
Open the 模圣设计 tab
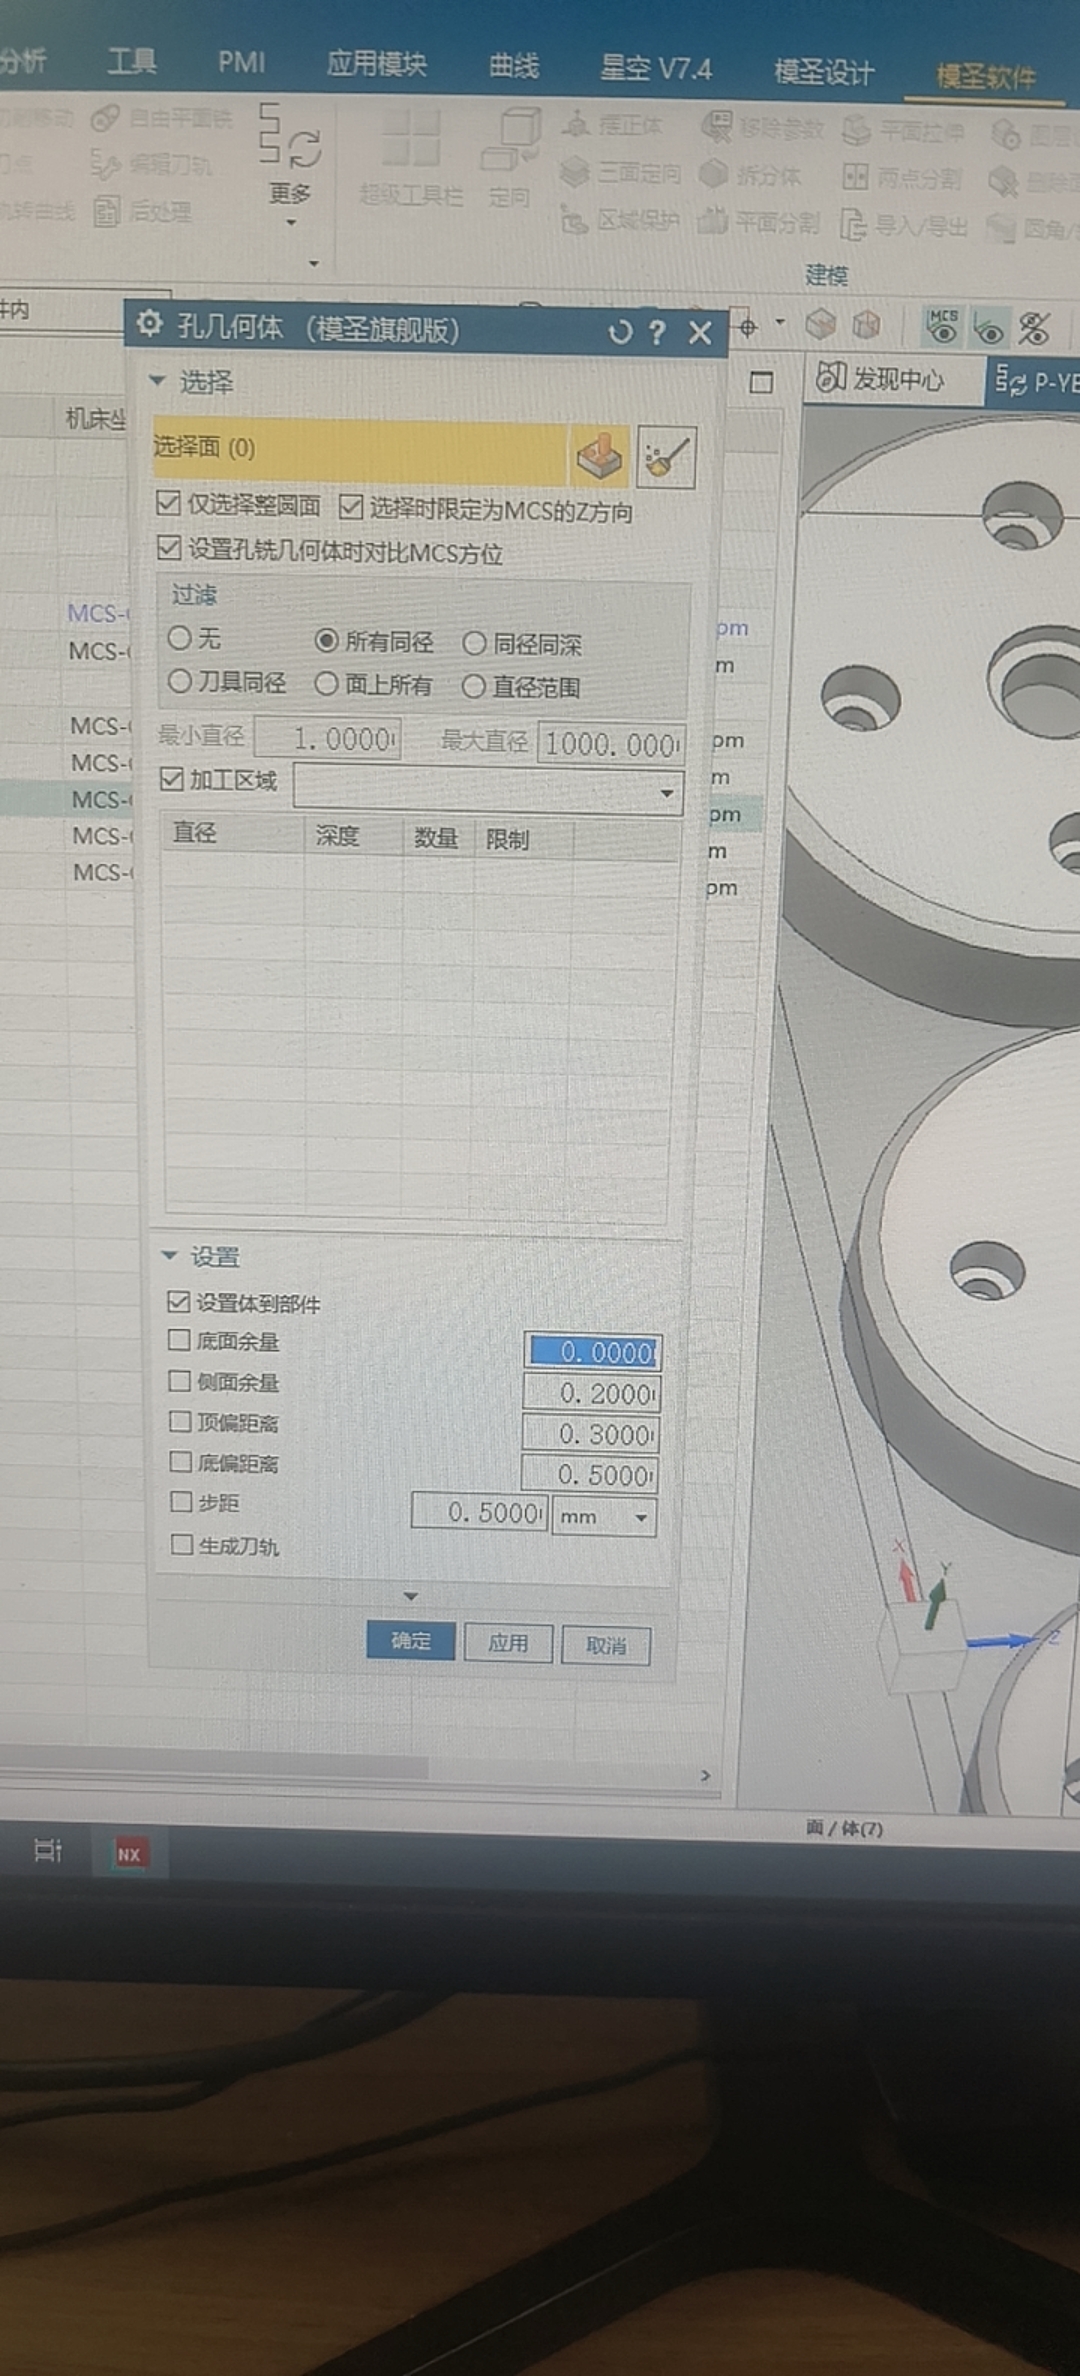tap(824, 72)
